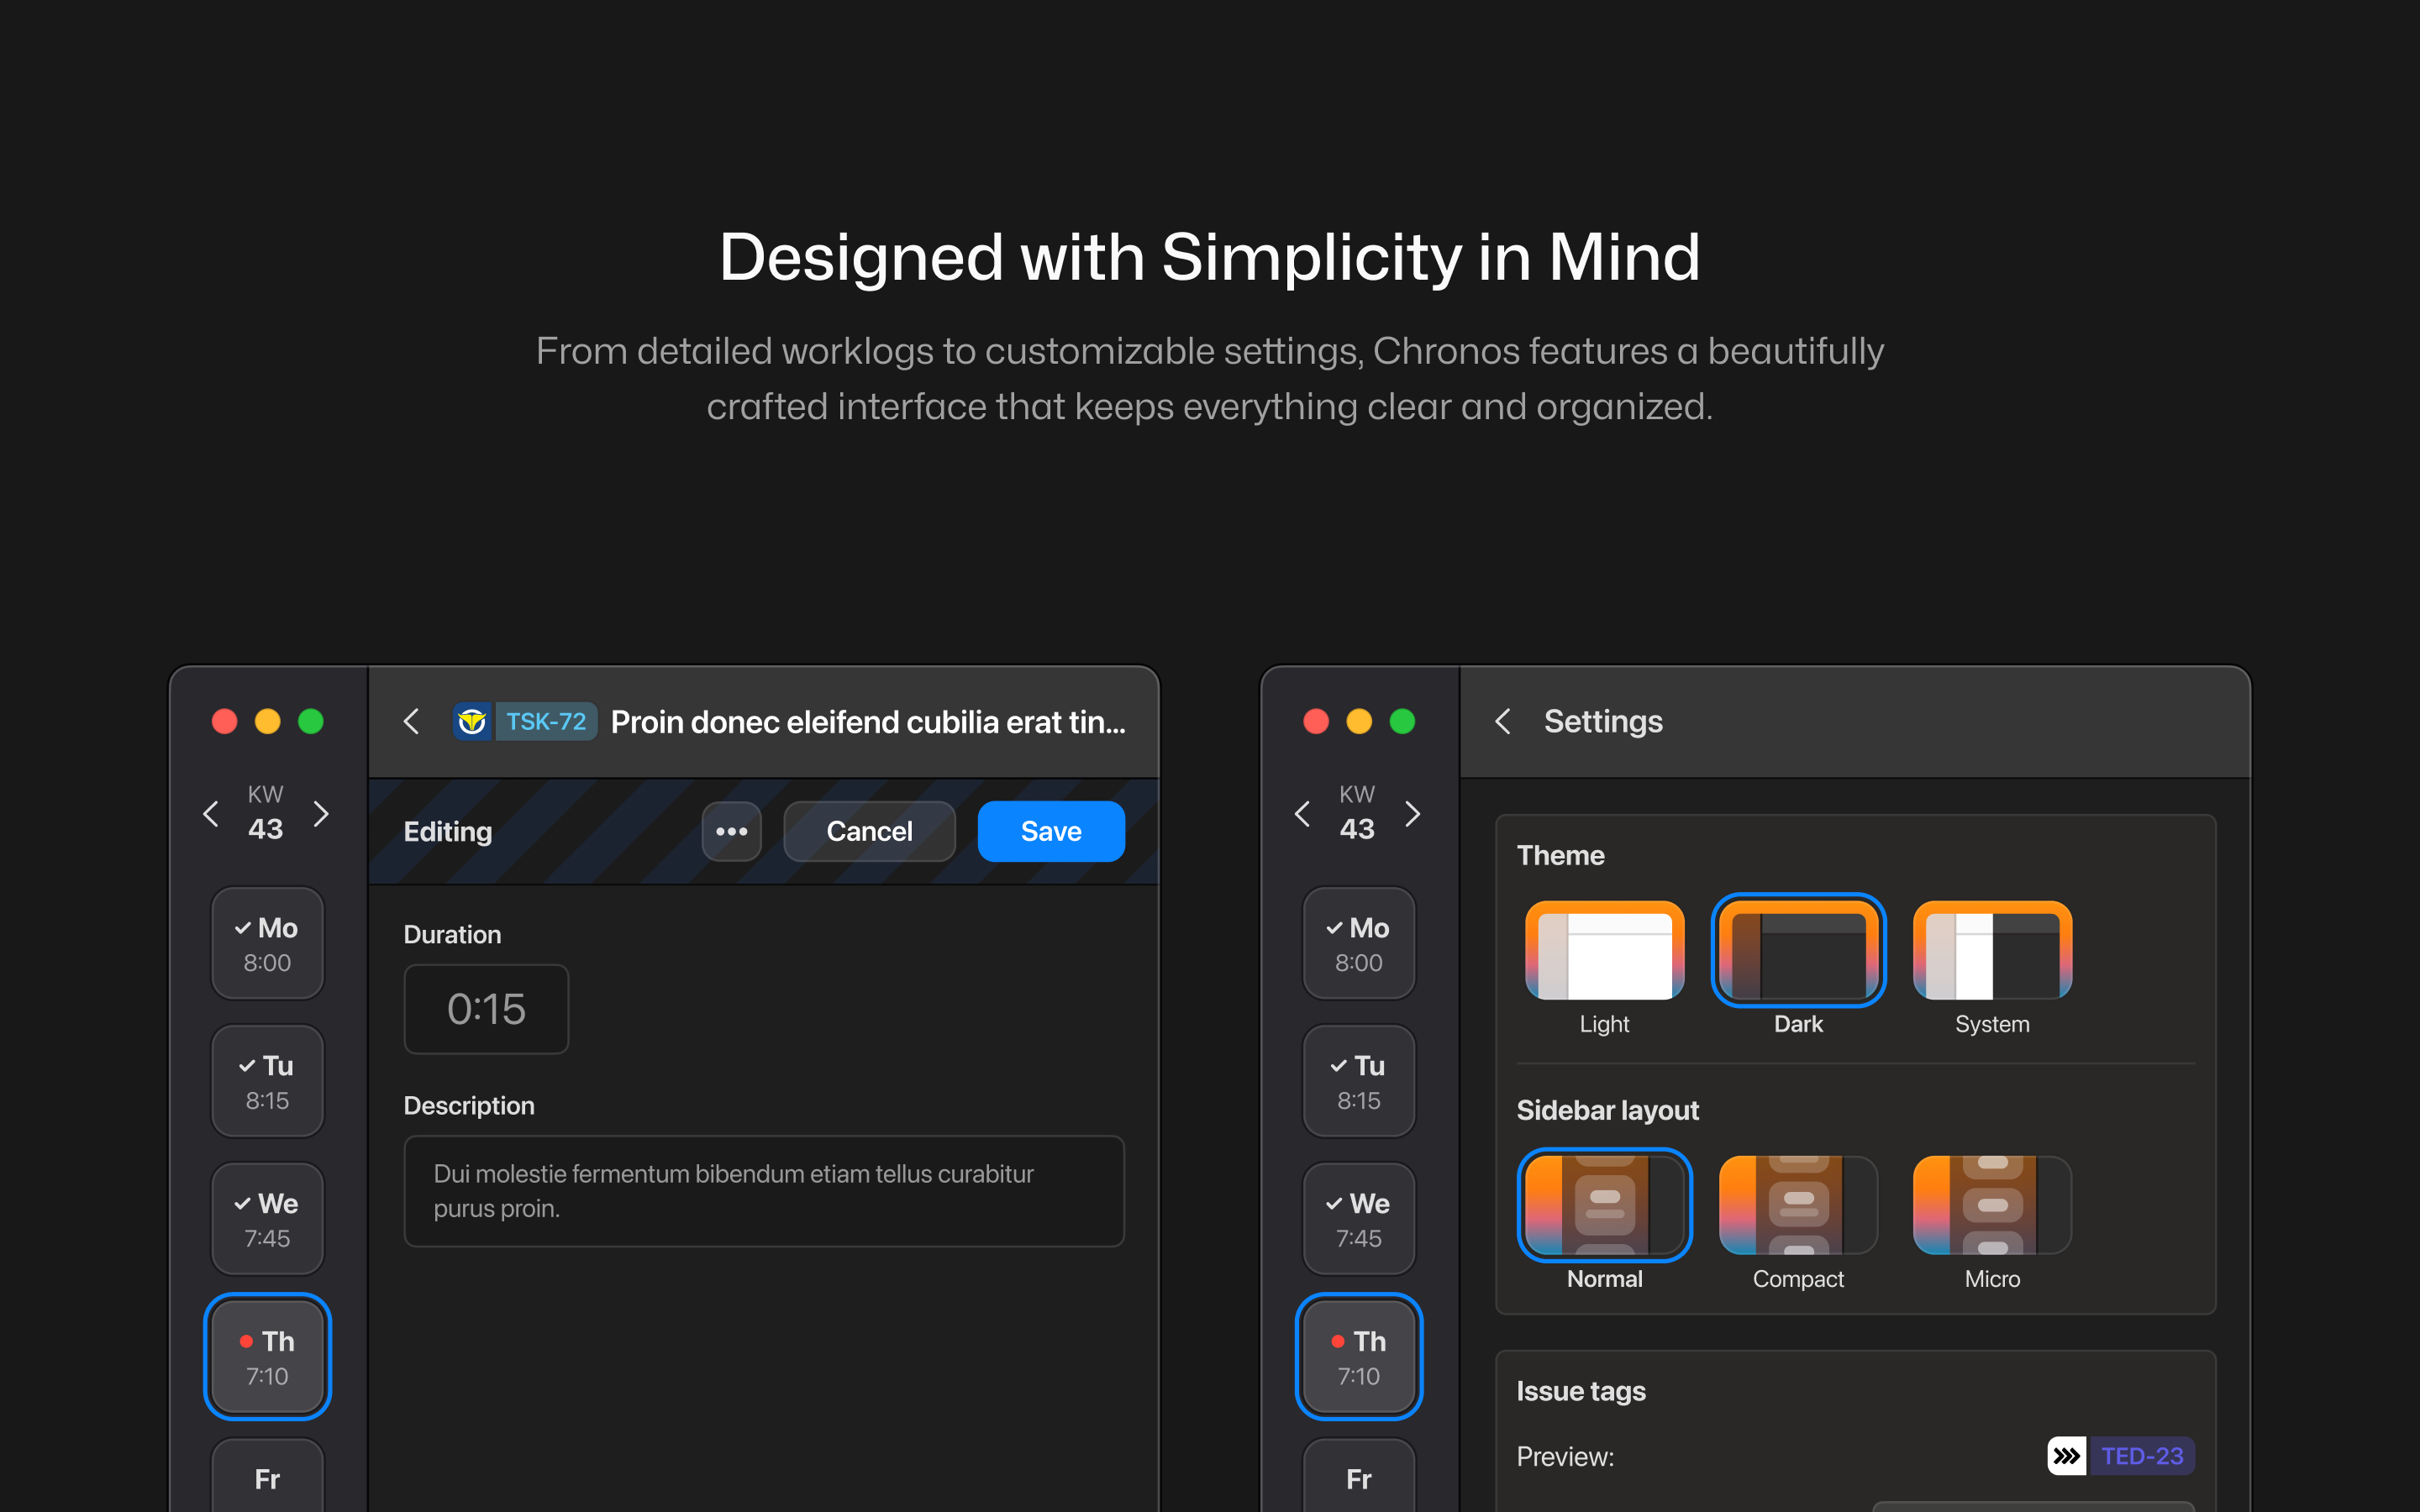Open the next week in the Settings window

[1414, 814]
